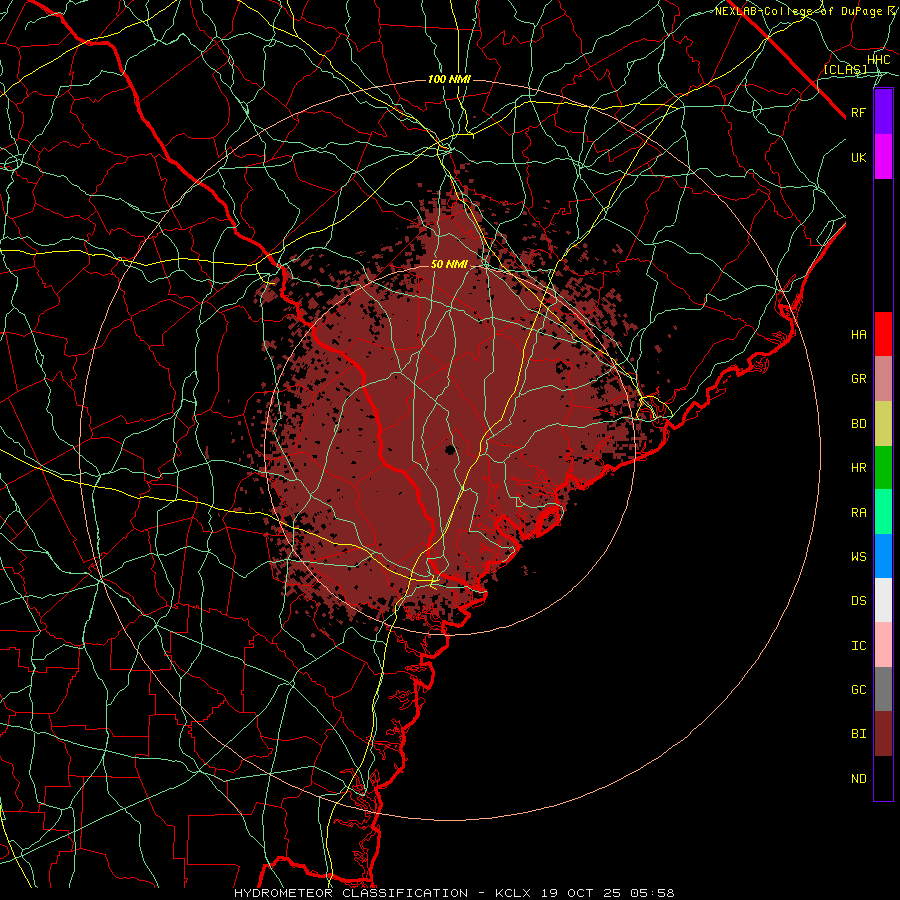Click the 'HR' legend label
The image size is (900, 900).
pyautogui.click(x=858, y=468)
